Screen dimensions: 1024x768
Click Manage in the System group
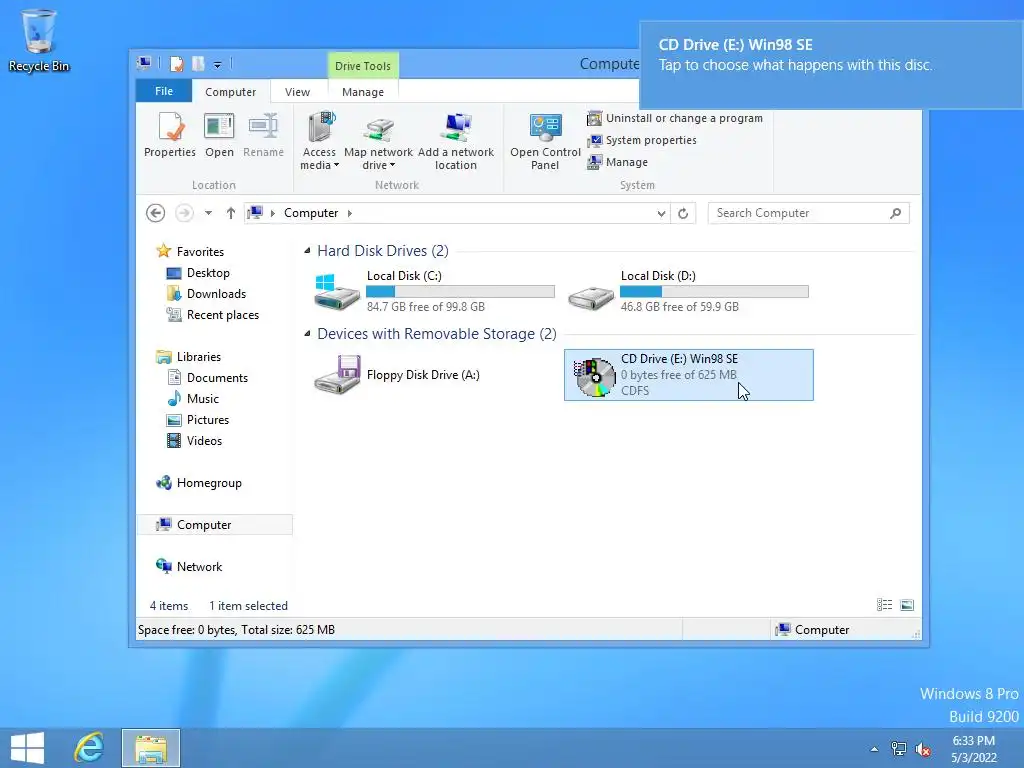click(x=617, y=162)
